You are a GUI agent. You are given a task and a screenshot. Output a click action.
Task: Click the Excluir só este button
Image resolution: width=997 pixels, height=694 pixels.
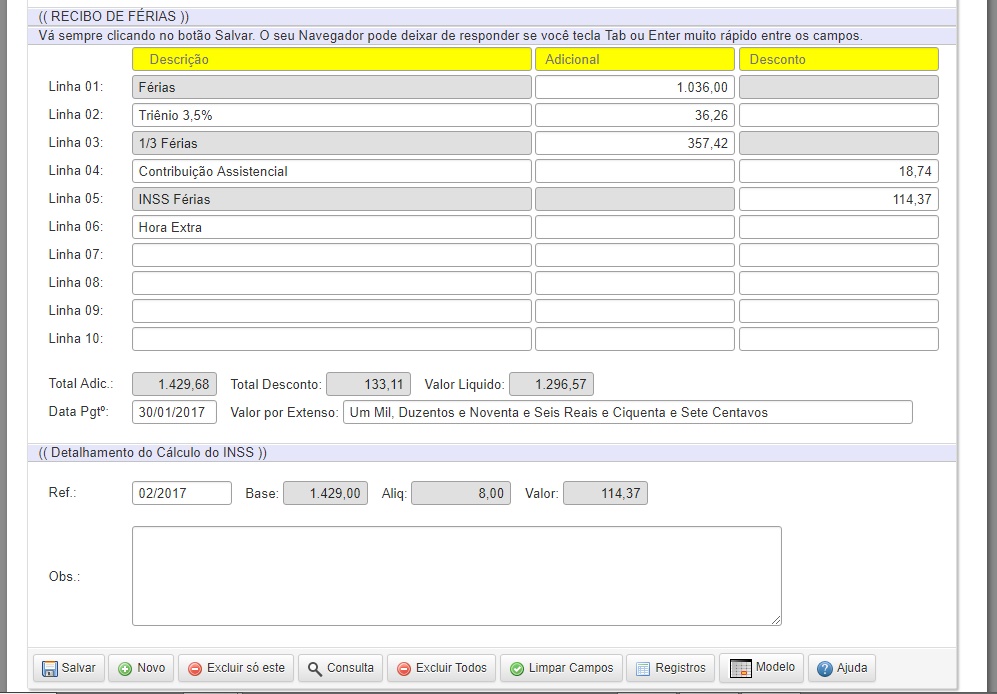click(x=235, y=668)
